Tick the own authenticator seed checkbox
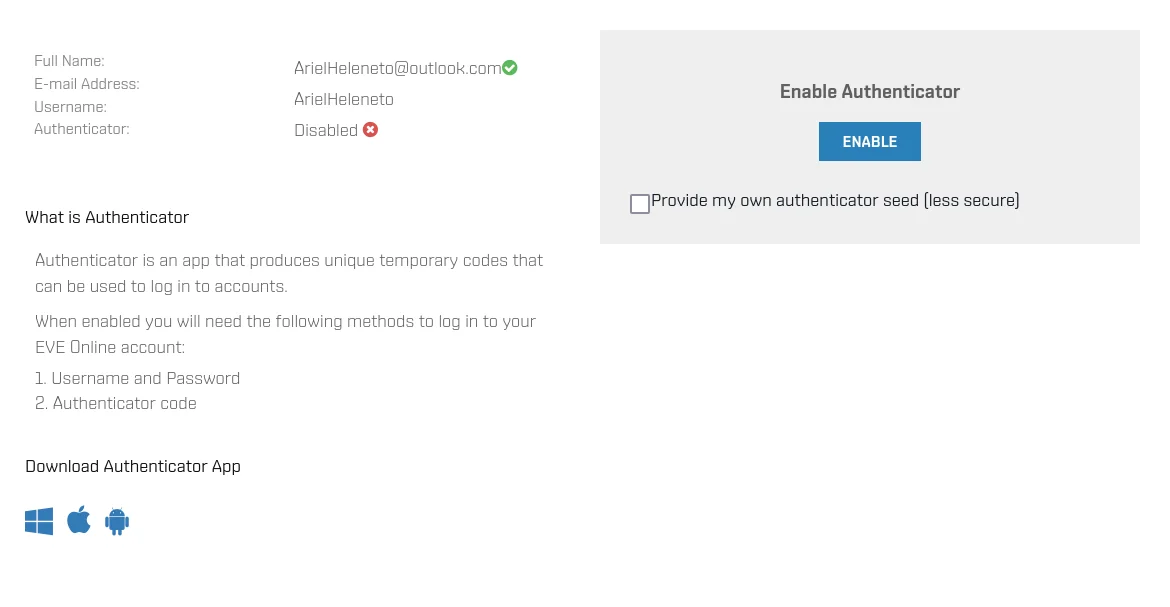Viewport: 1170px width, 607px height. pos(639,204)
